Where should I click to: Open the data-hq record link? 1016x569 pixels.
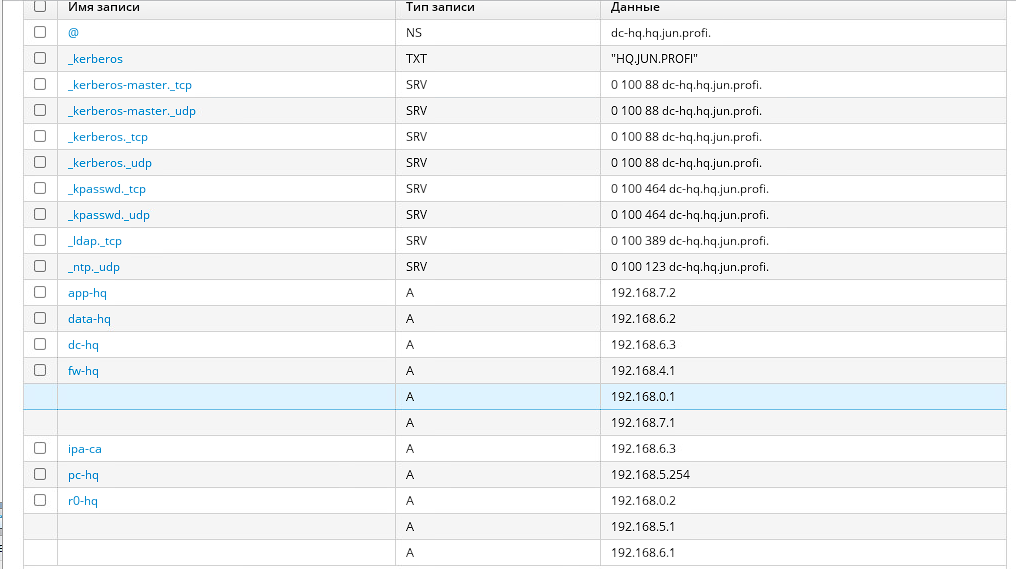pos(89,319)
